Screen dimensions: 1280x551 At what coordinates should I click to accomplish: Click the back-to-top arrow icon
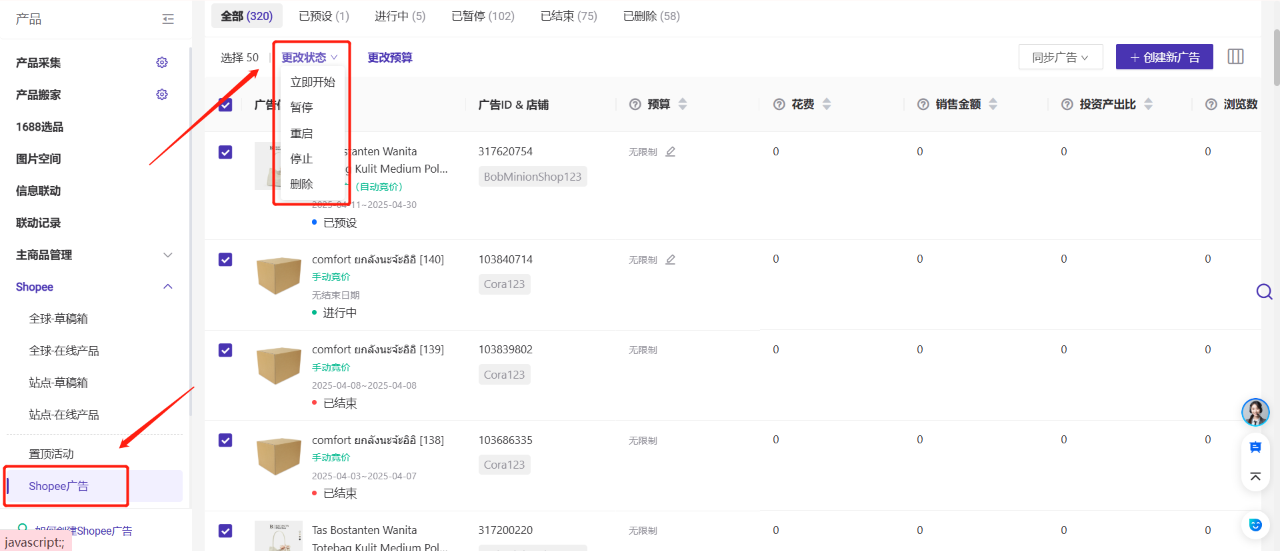tap(1255, 476)
